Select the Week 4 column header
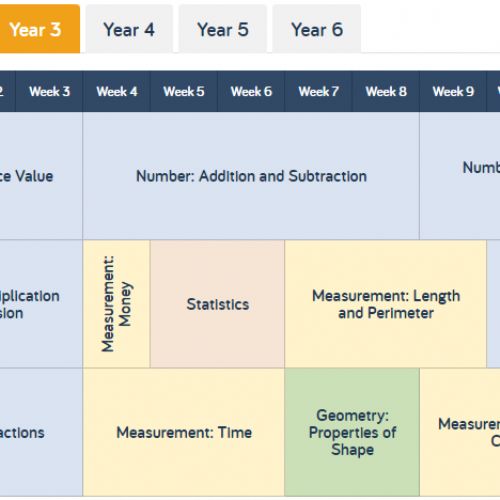Screen dimensions: 500x500 (x=117, y=91)
